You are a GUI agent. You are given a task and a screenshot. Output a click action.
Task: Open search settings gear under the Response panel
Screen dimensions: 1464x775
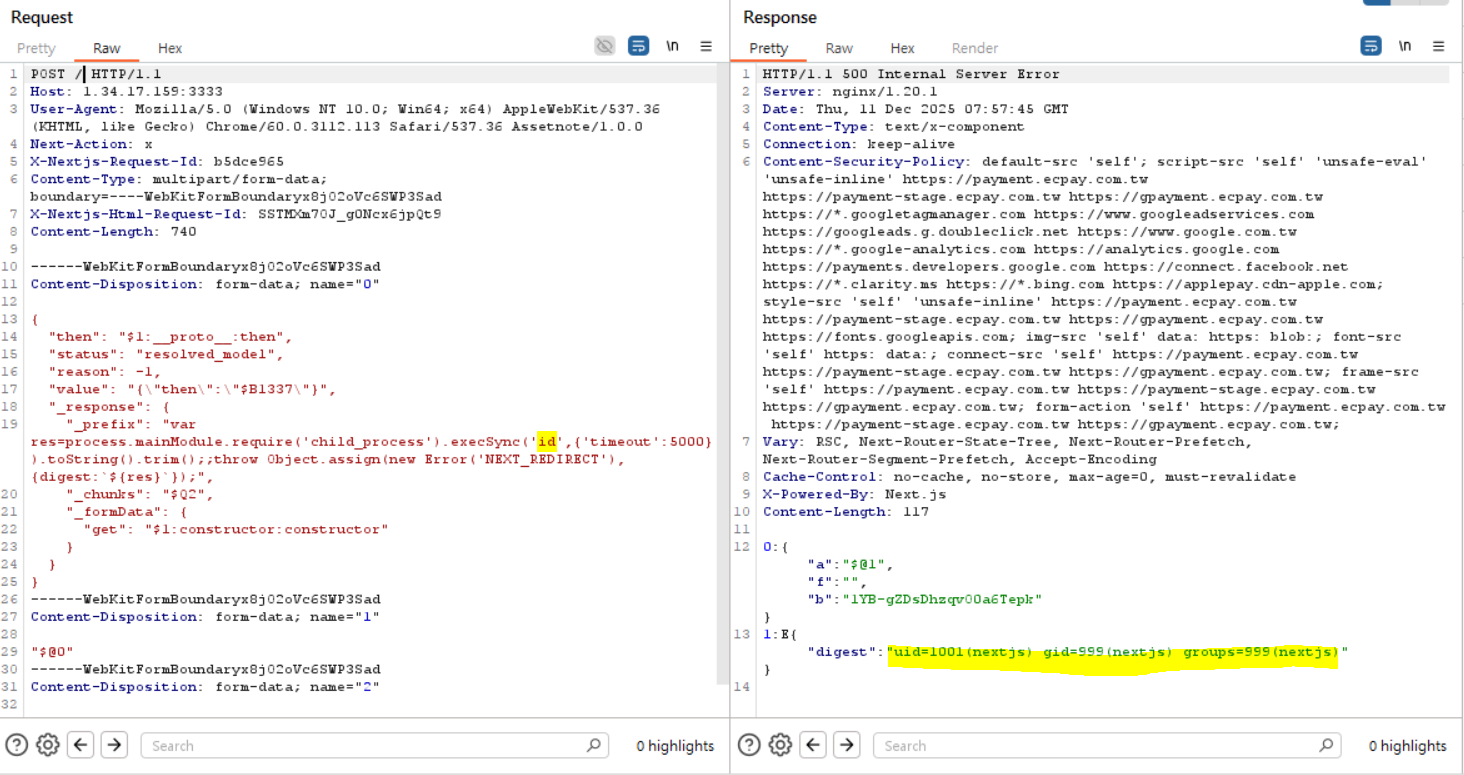[780, 745]
